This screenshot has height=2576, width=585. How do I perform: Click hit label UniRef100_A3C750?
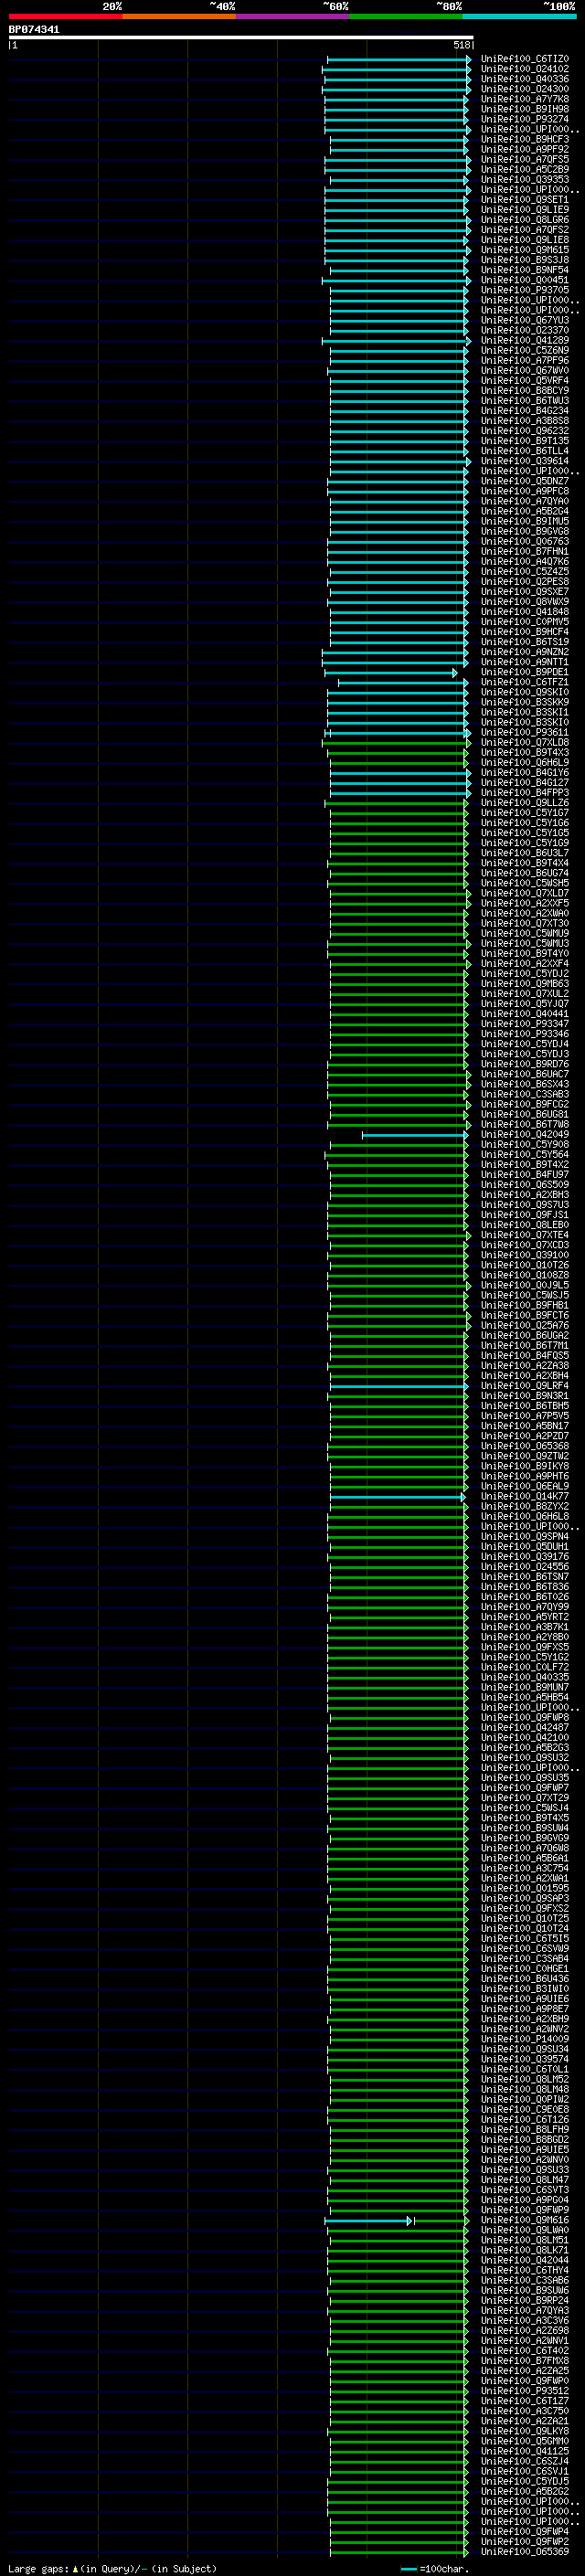[524, 2412]
